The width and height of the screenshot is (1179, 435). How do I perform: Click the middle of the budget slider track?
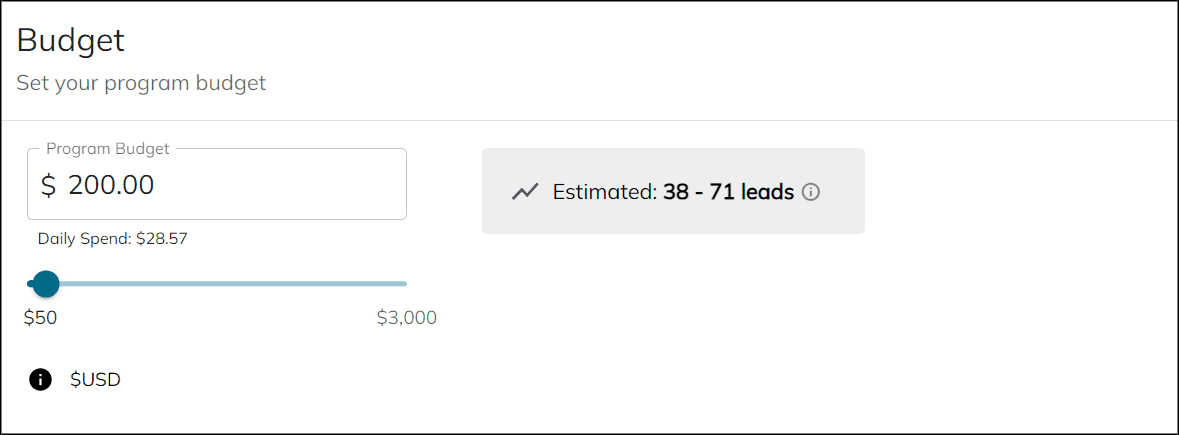(x=217, y=284)
